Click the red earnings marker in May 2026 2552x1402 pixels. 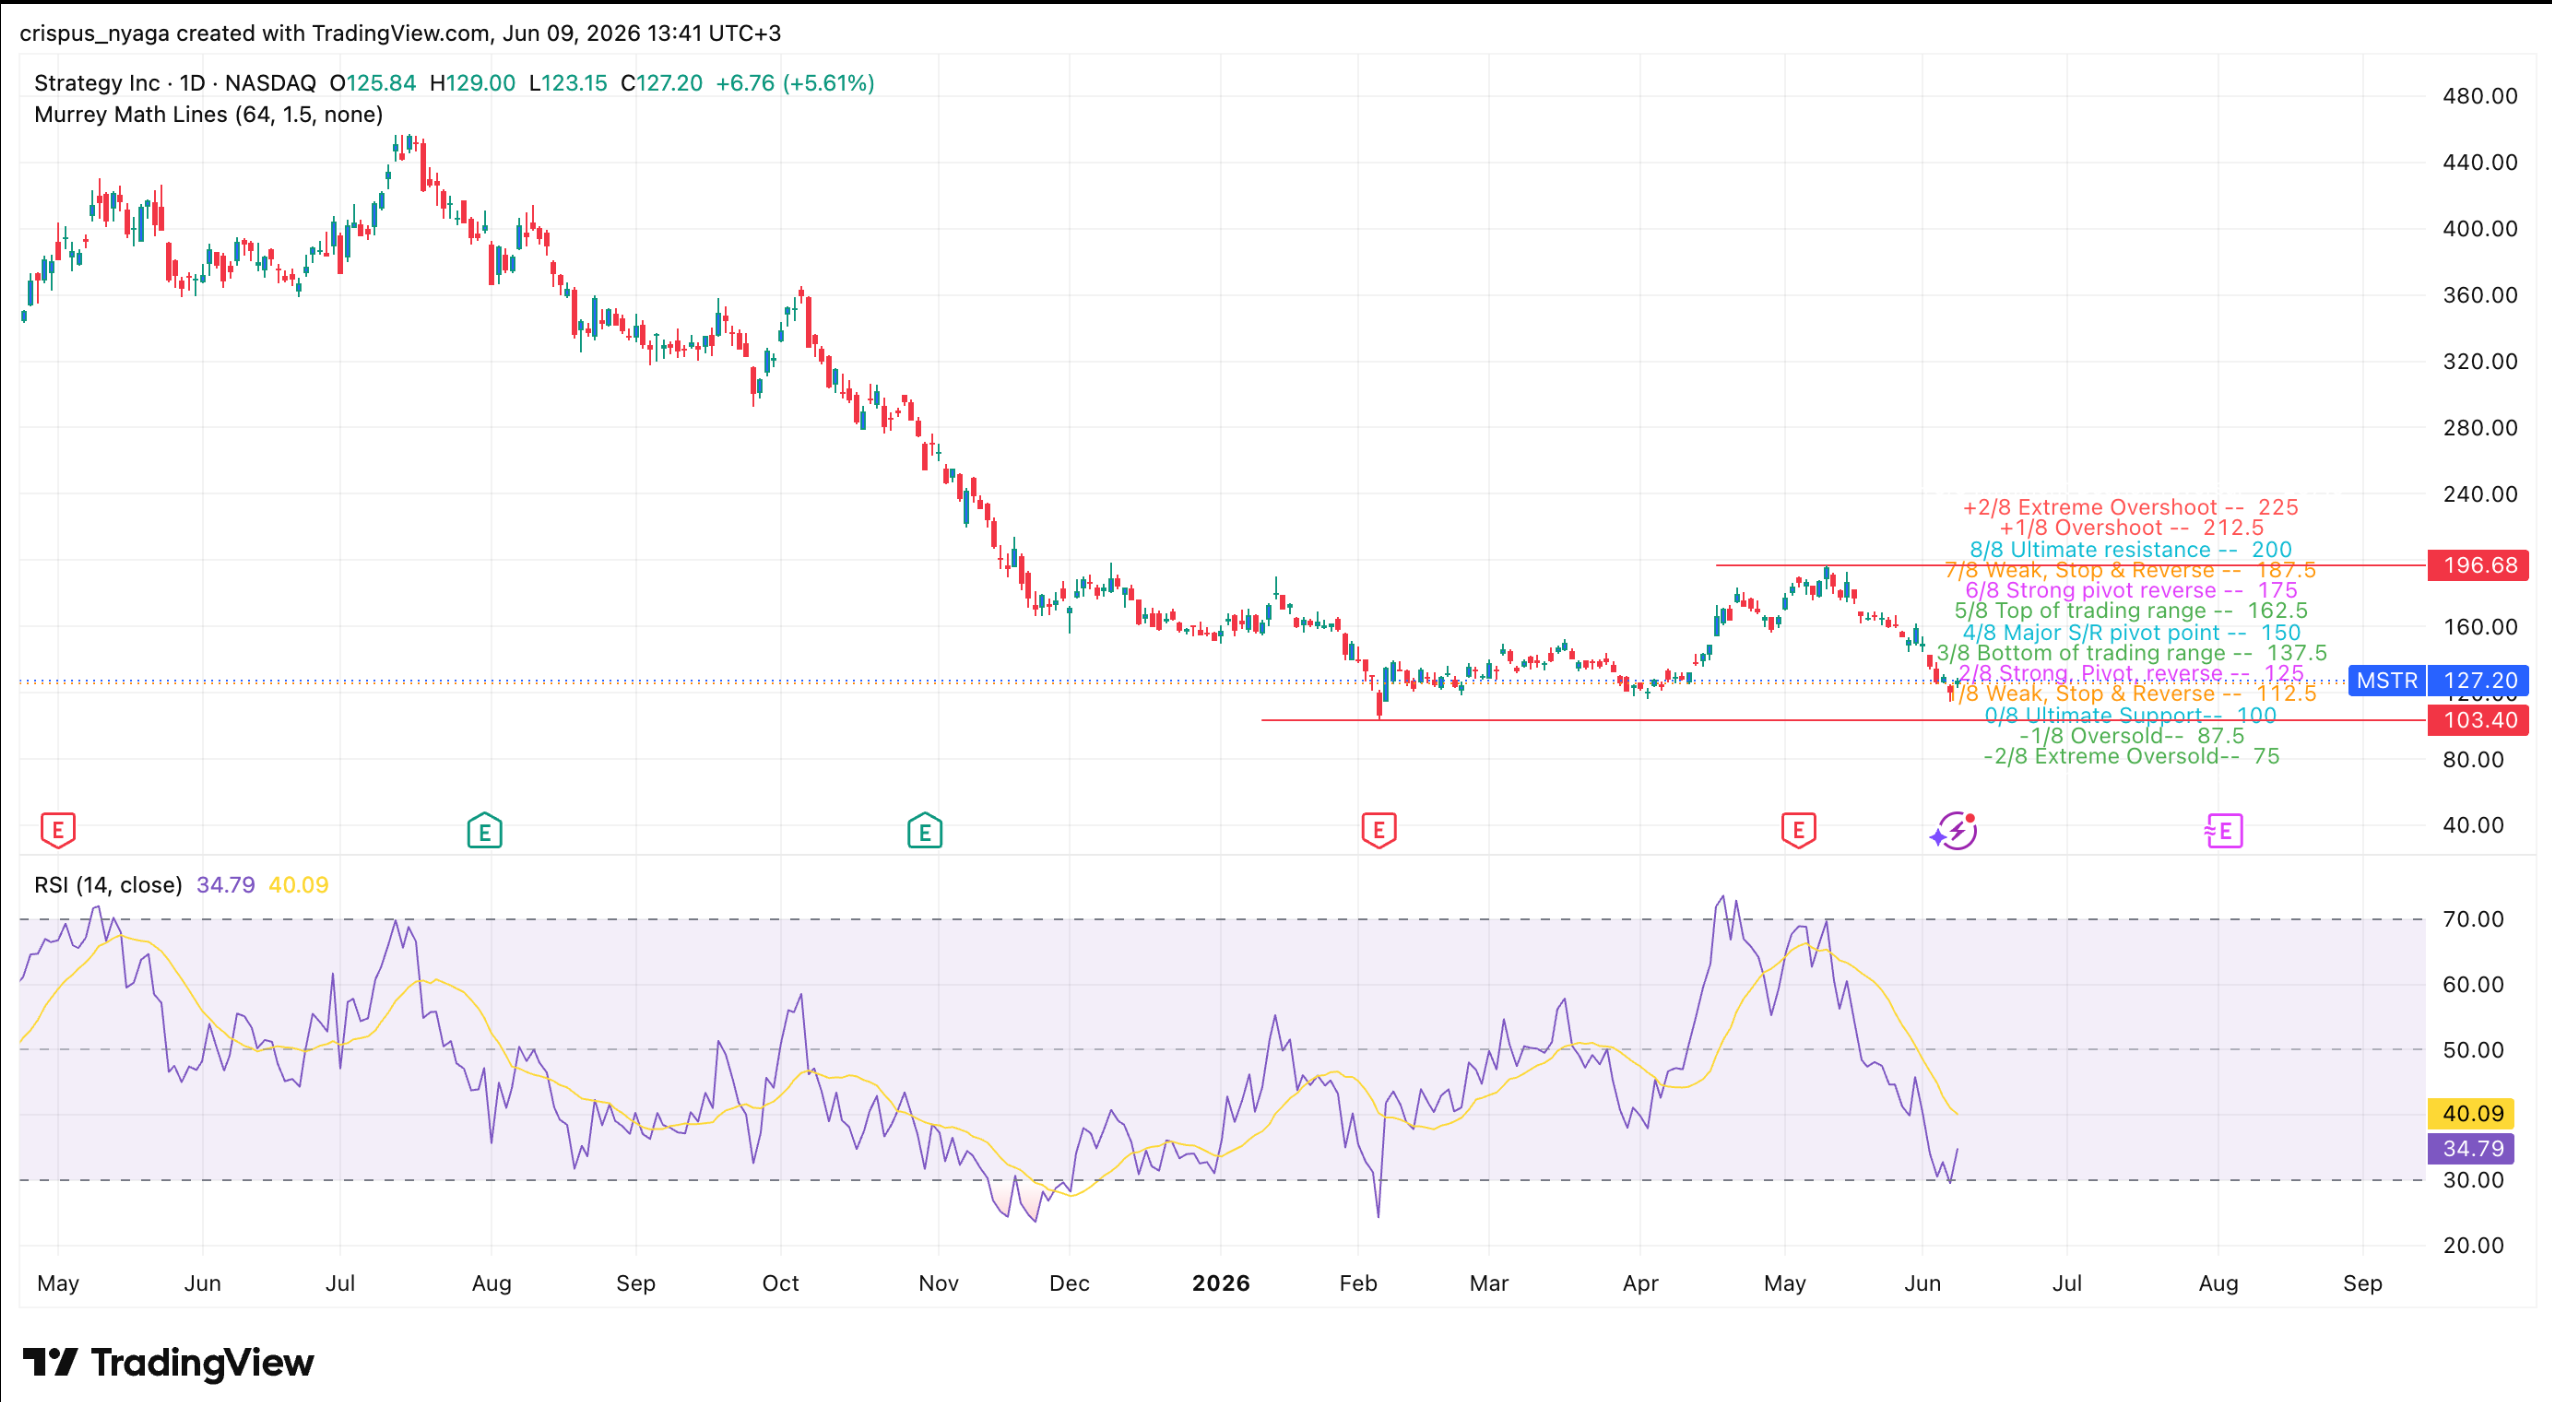click(x=1799, y=830)
